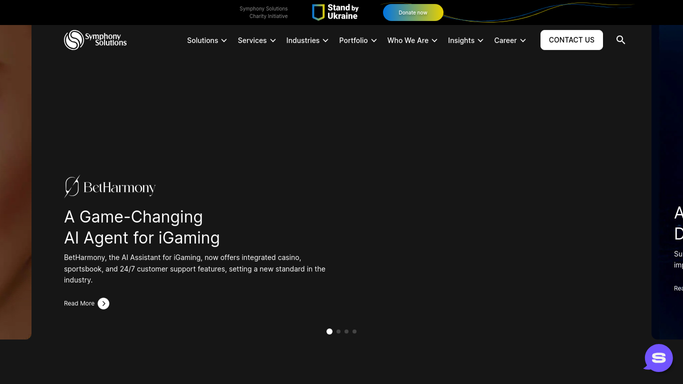The height and width of the screenshot is (384, 683).
Task: Expand the Services dropdown menu
Action: click(257, 40)
